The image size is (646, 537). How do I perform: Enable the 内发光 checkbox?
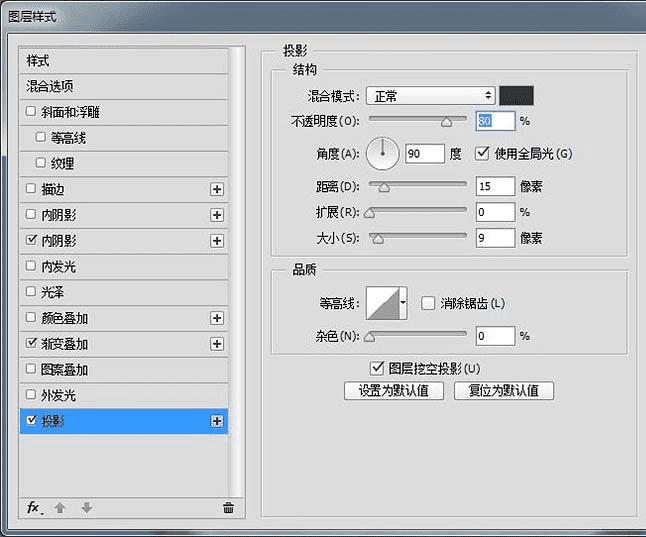tap(30, 265)
